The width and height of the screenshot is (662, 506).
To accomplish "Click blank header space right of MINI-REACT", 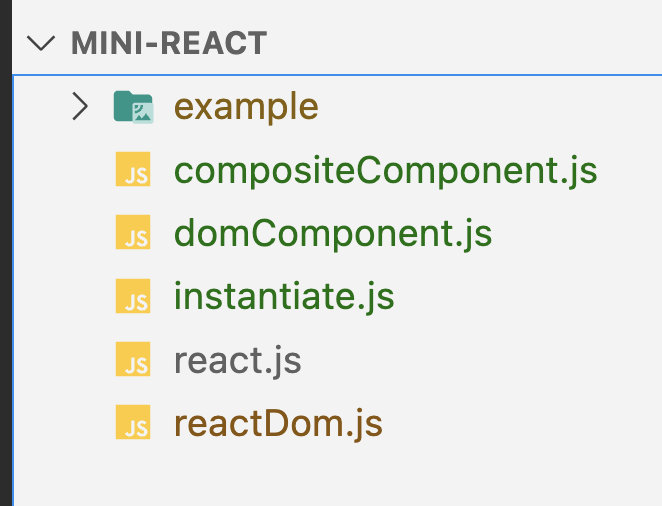I will click(460, 44).
